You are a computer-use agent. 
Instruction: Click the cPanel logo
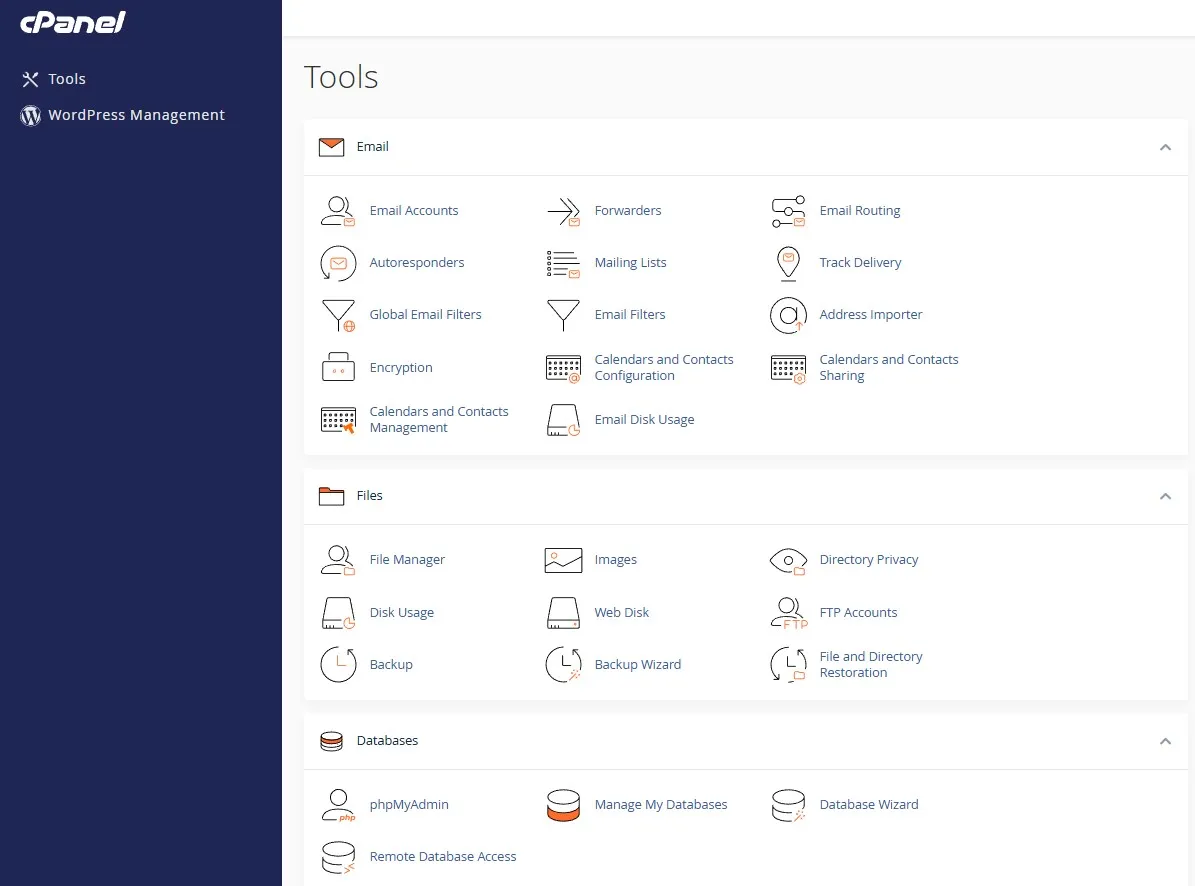coord(72,22)
